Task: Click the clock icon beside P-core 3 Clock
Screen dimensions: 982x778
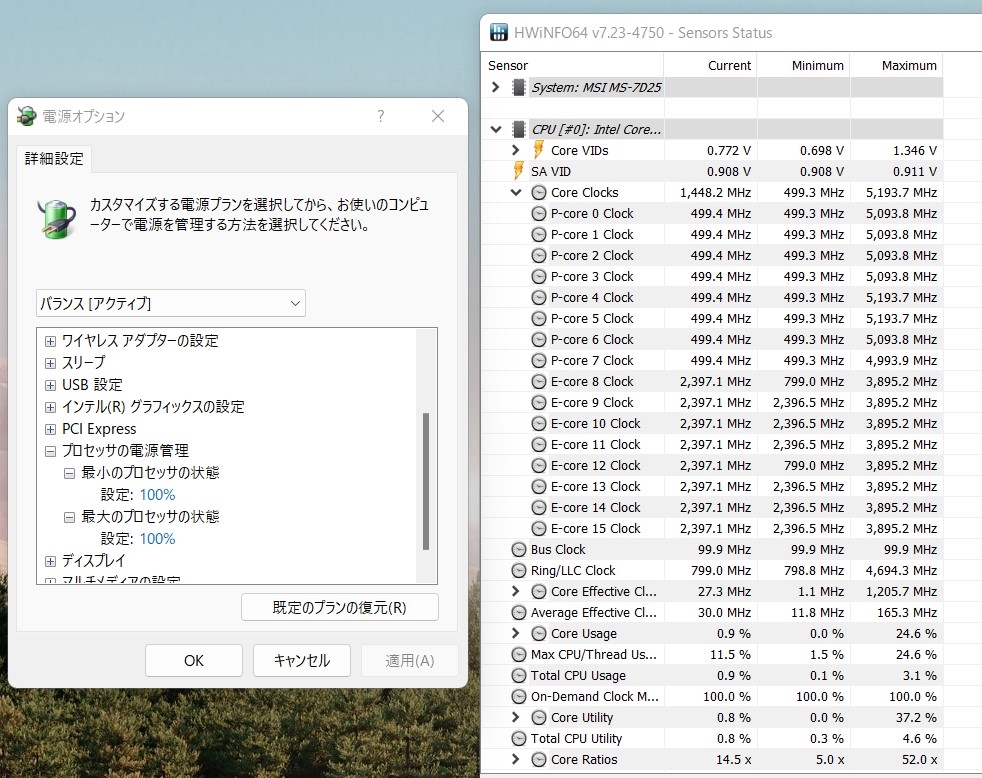Action: pos(539,276)
